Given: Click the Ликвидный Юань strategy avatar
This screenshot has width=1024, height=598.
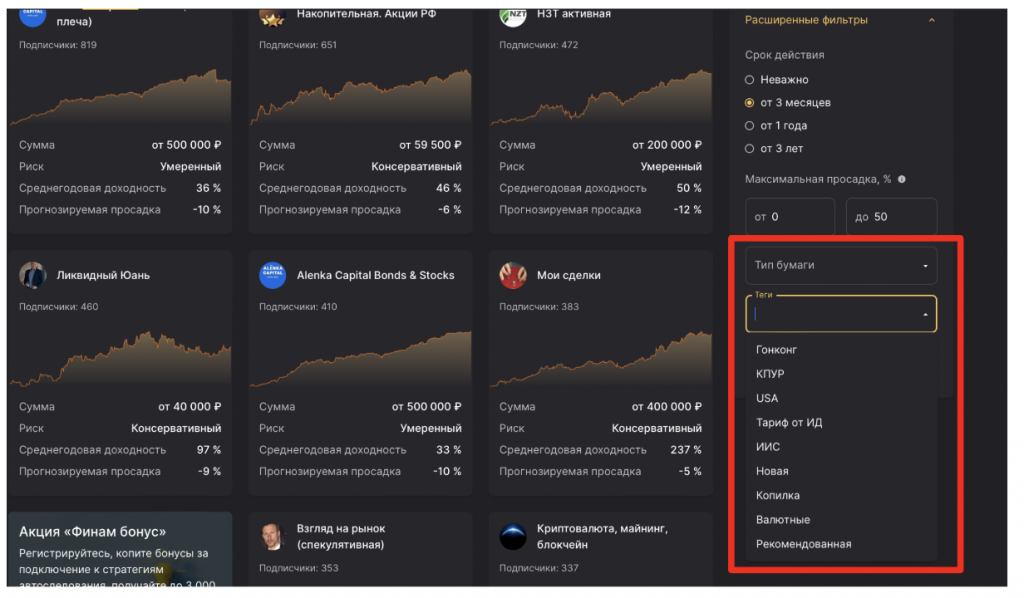Looking at the screenshot, I should (33, 275).
